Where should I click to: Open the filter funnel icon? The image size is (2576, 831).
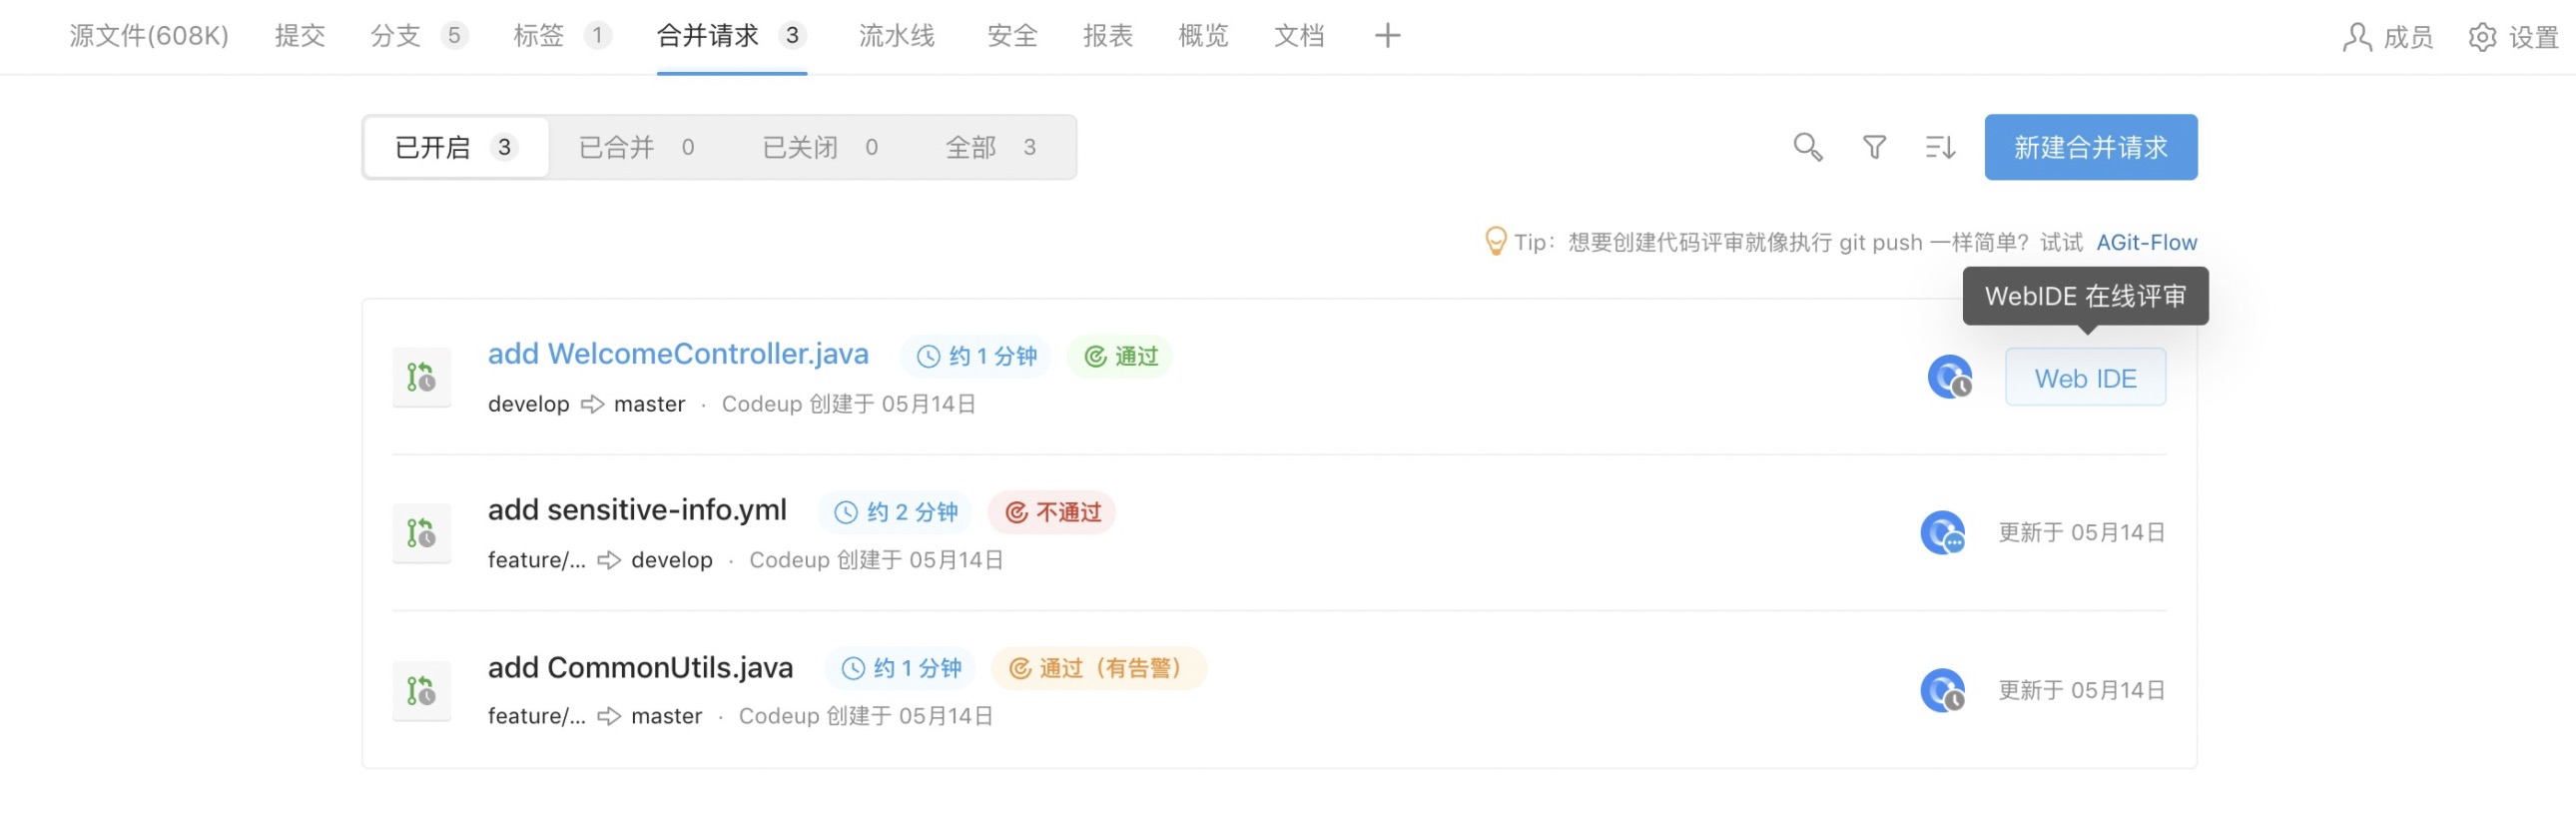point(1874,147)
